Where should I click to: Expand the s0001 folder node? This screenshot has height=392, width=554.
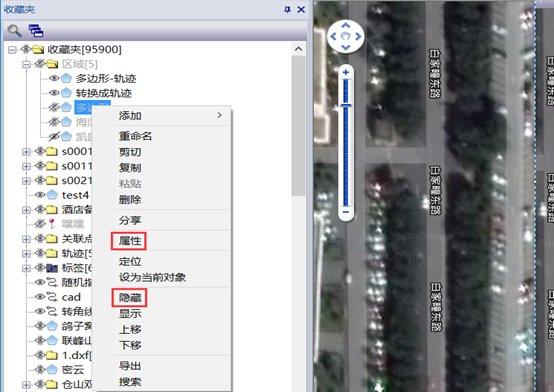pyautogui.click(x=26, y=152)
